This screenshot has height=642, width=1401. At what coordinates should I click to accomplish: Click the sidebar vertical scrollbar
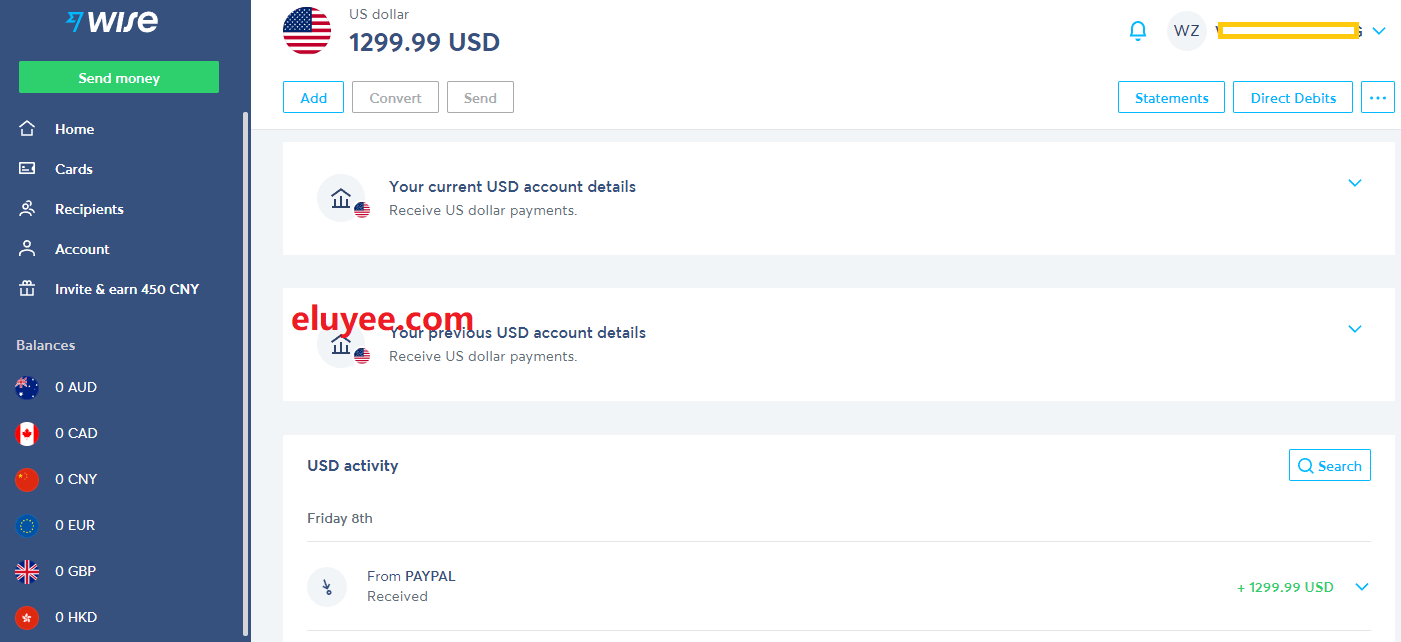(246, 370)
